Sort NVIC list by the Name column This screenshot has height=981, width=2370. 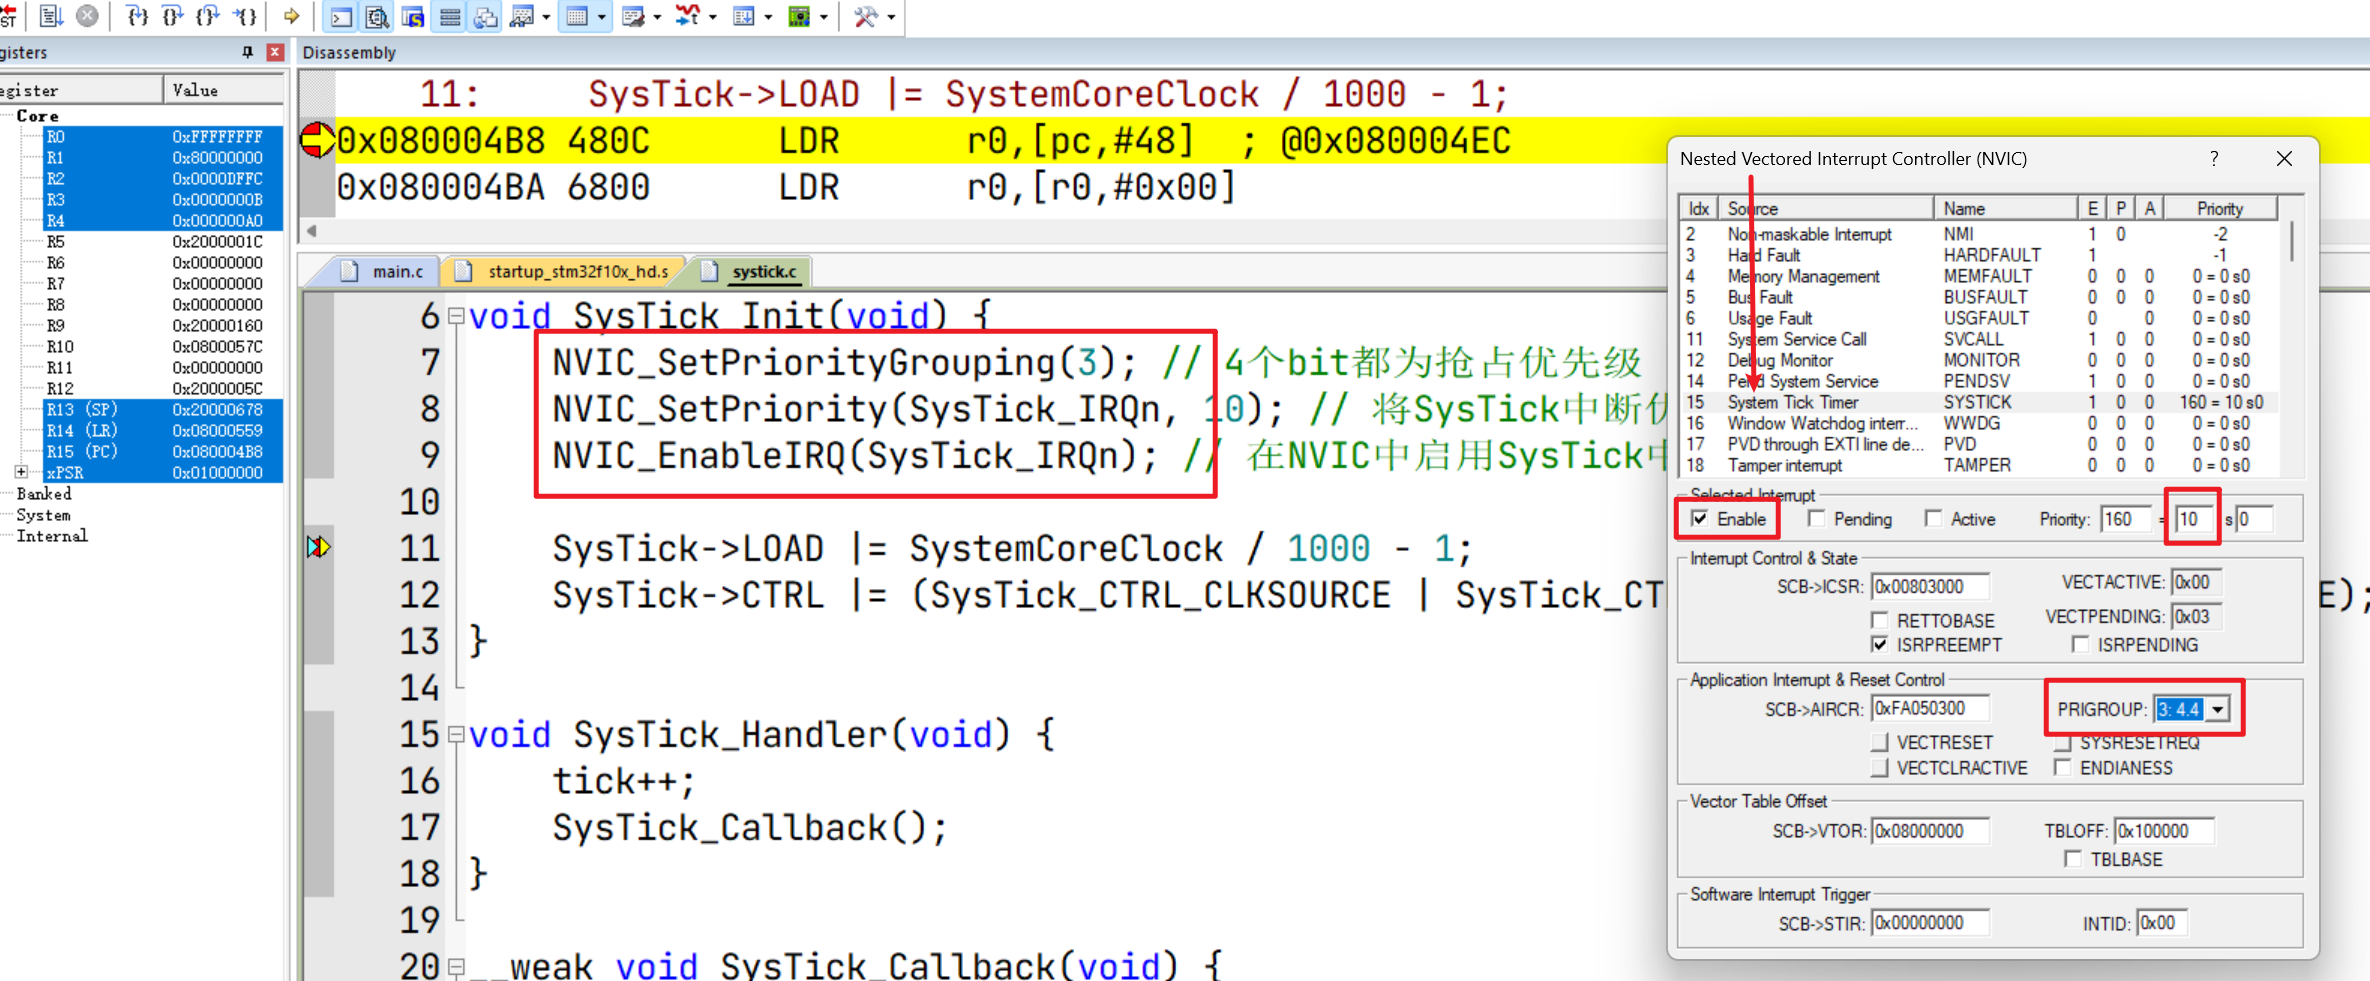click(2005, 208)
